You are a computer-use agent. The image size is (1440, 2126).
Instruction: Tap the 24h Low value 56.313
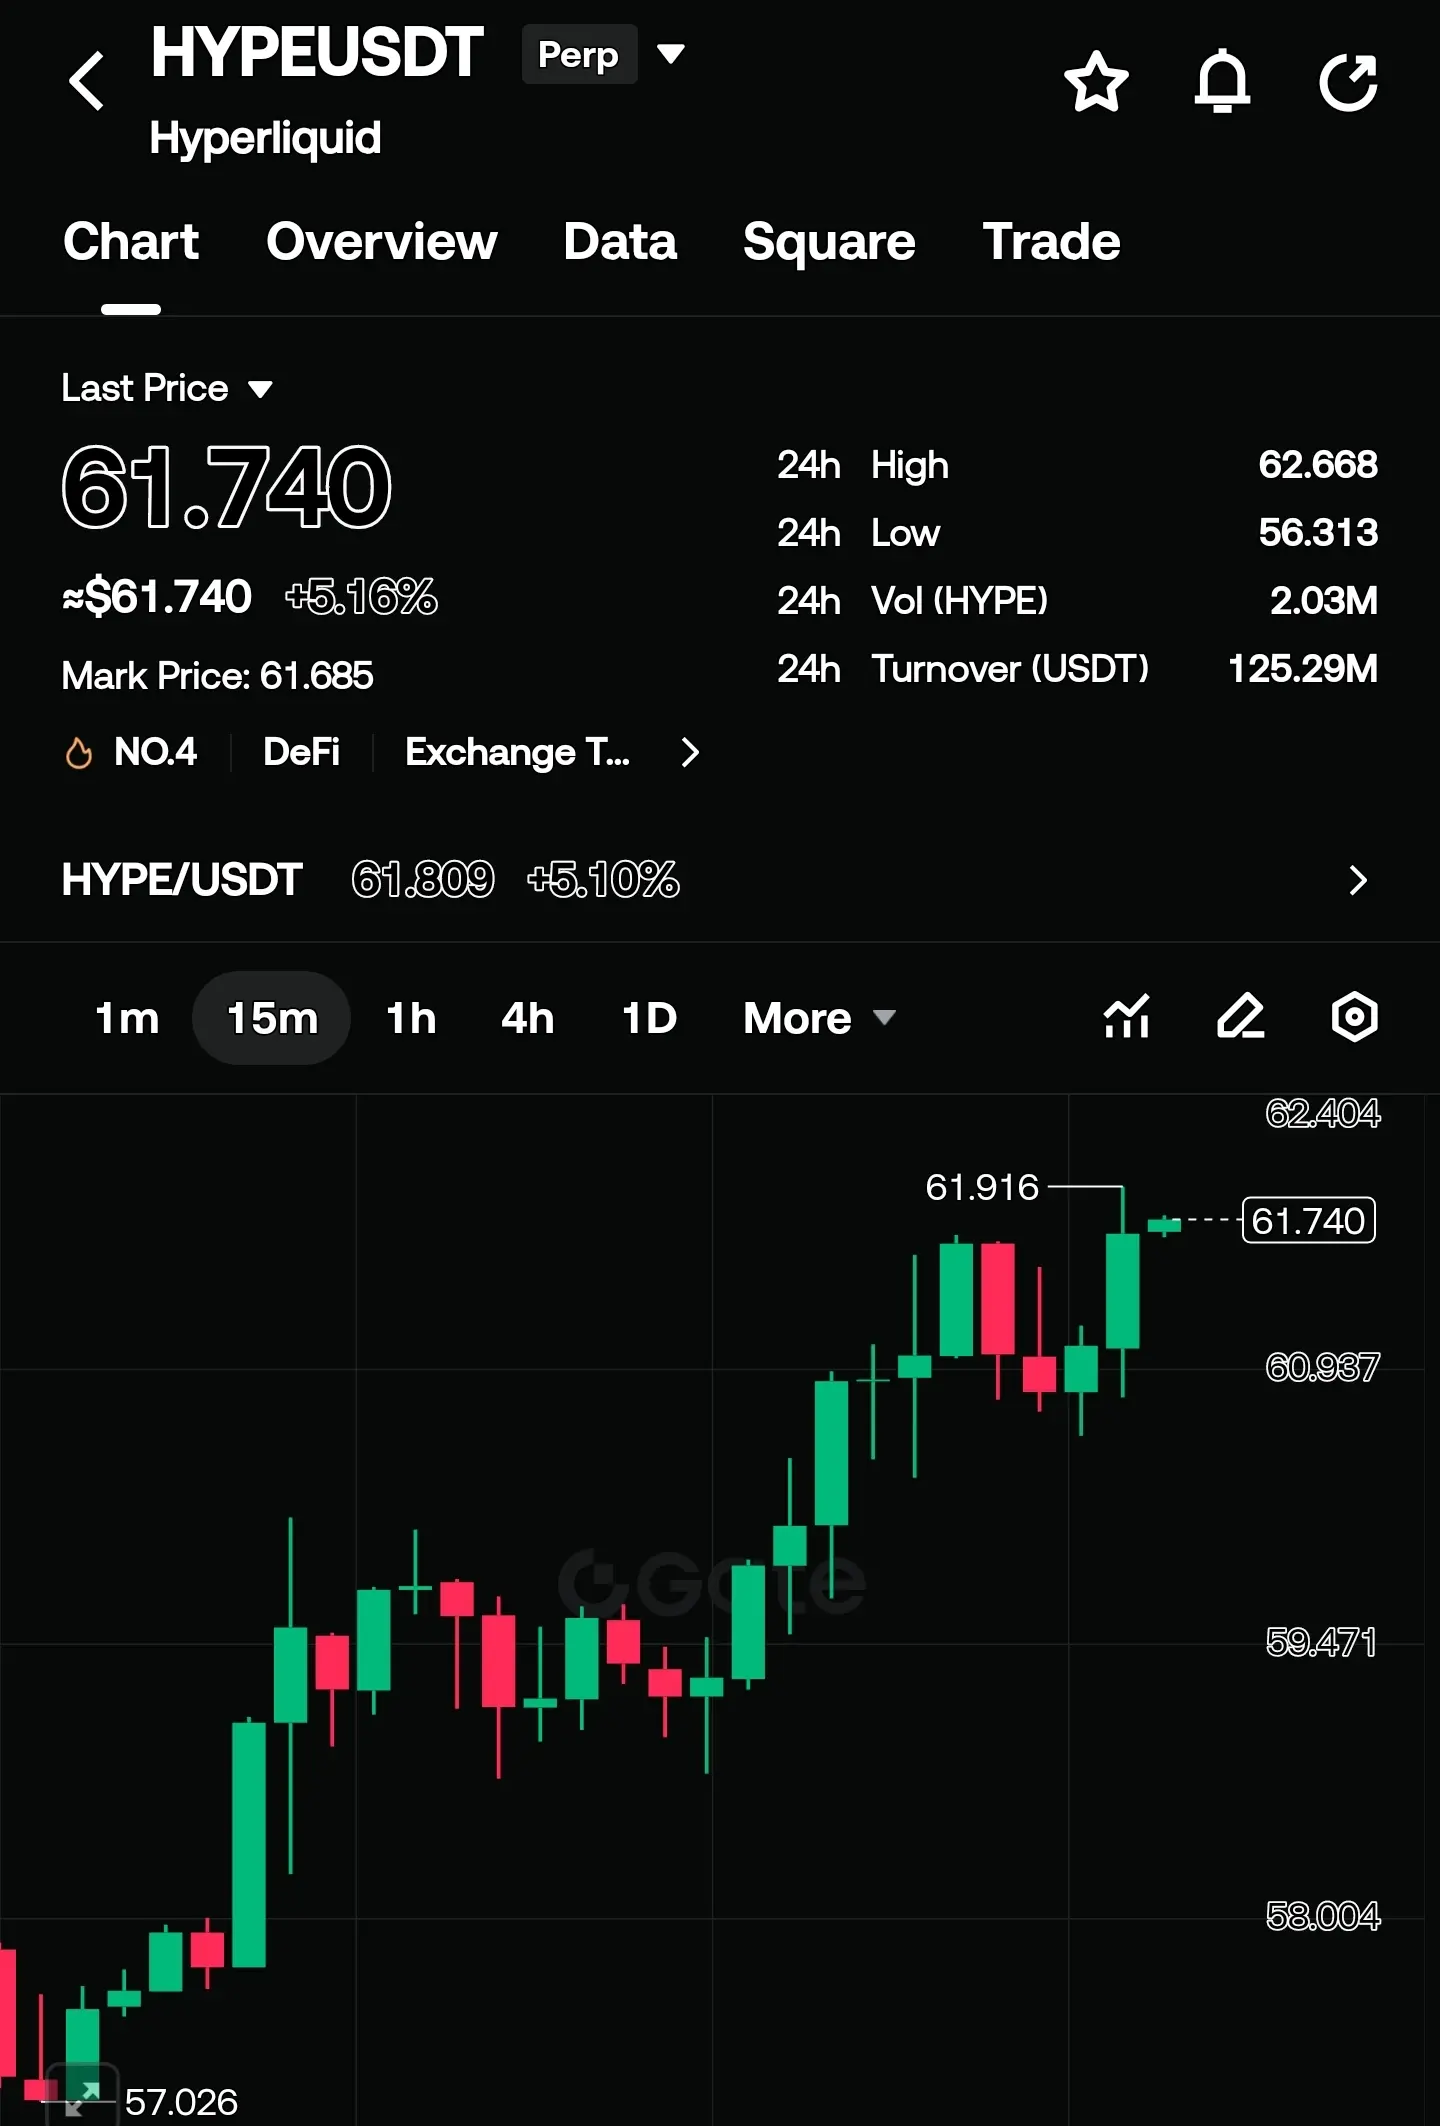pos(1318,533)
